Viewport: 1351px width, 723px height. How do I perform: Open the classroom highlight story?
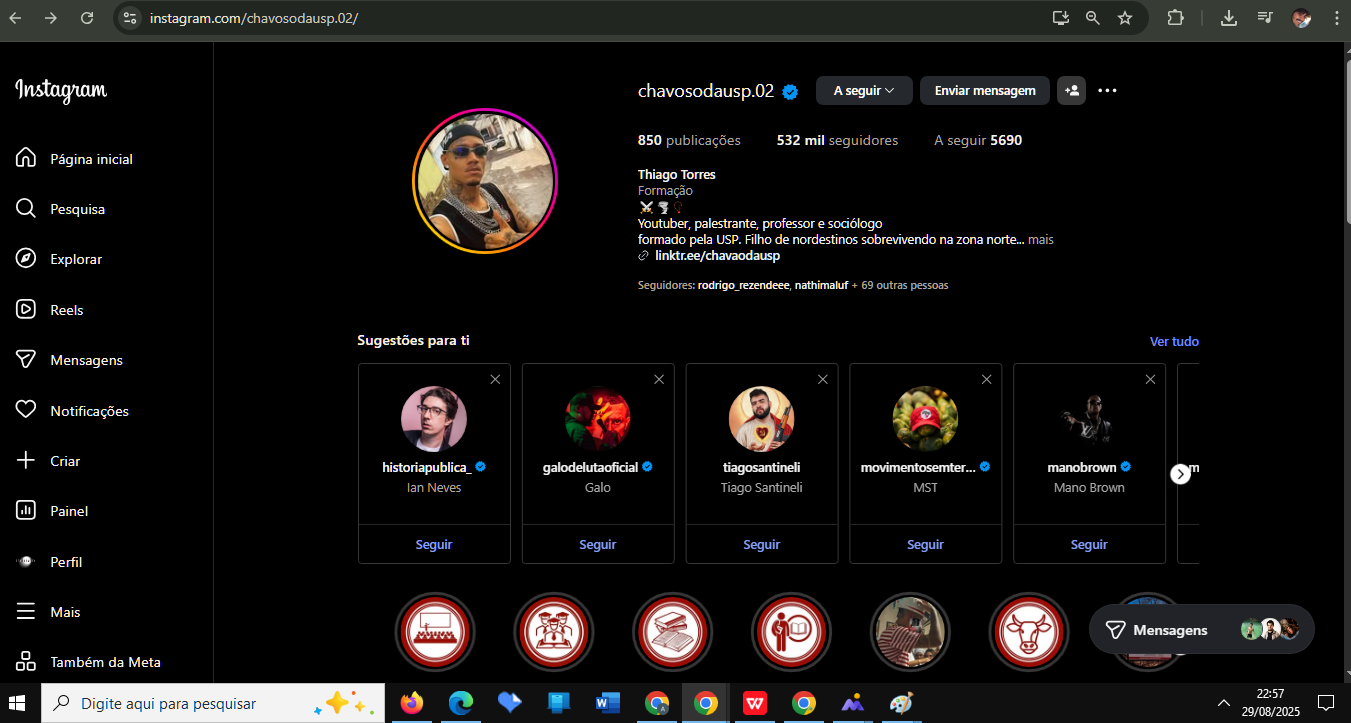pos(435,632)
